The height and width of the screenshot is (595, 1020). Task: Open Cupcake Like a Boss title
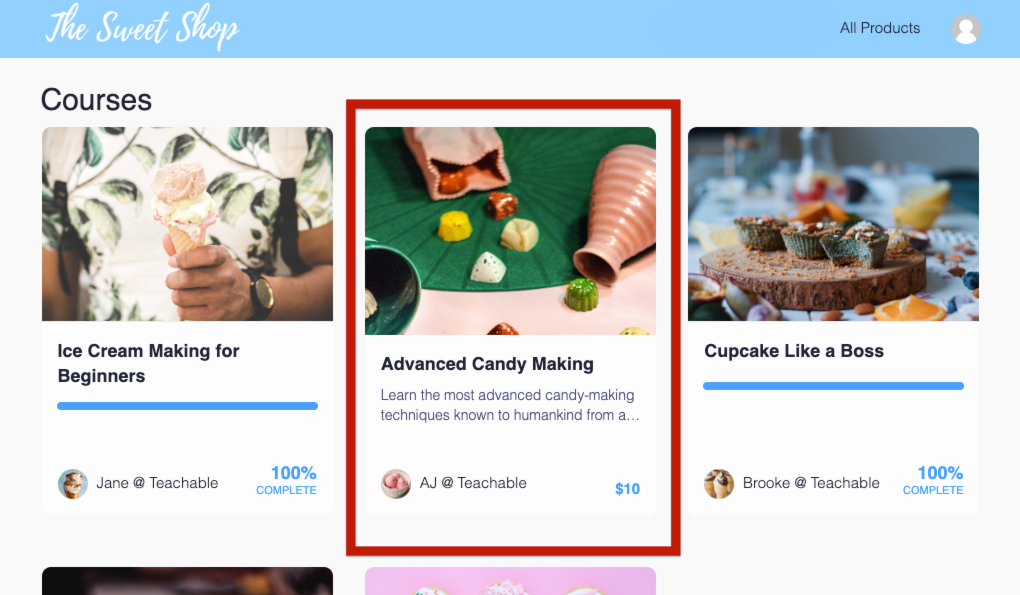(x=794, y=350)
